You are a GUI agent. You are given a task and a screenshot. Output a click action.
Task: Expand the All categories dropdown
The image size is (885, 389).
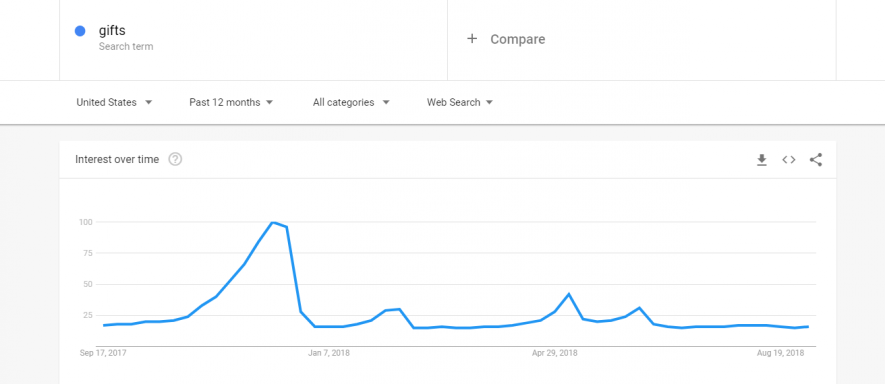351,102
